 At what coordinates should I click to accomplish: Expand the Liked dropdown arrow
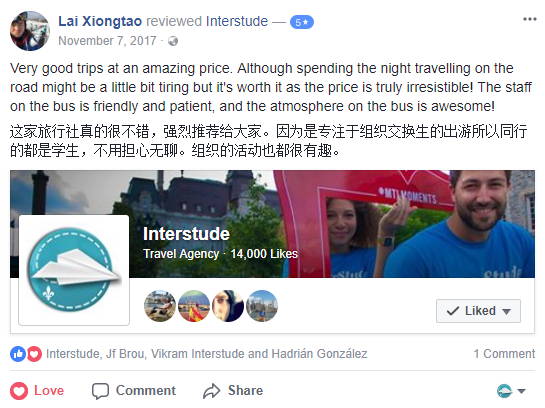click(x=507, y=311)
